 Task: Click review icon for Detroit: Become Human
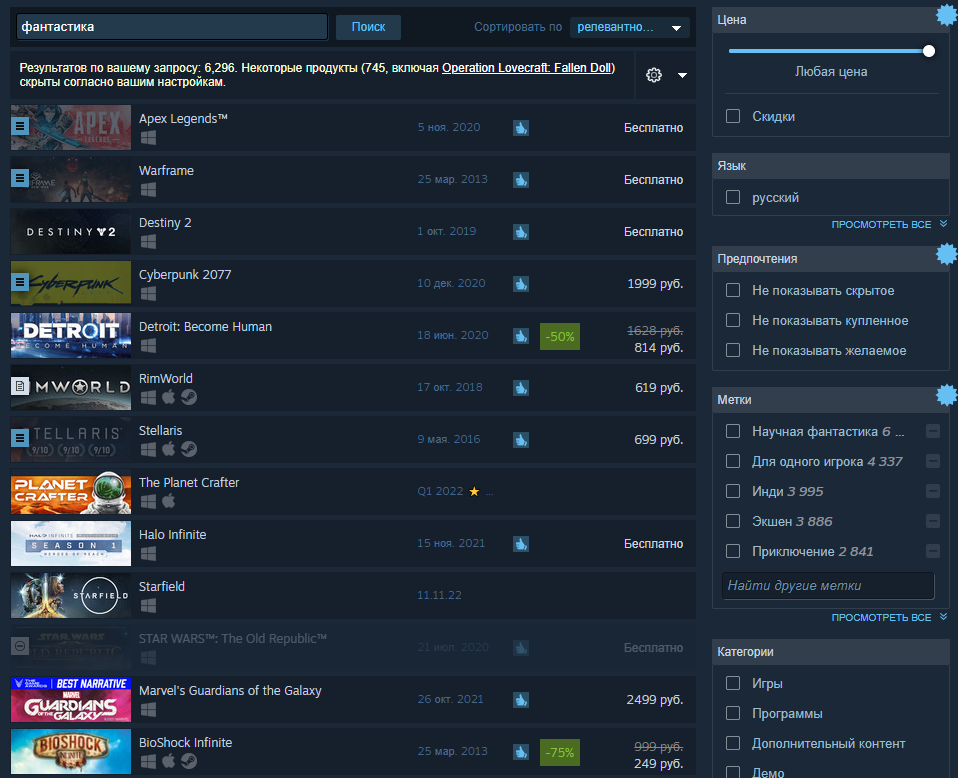(x=521, y=336)
